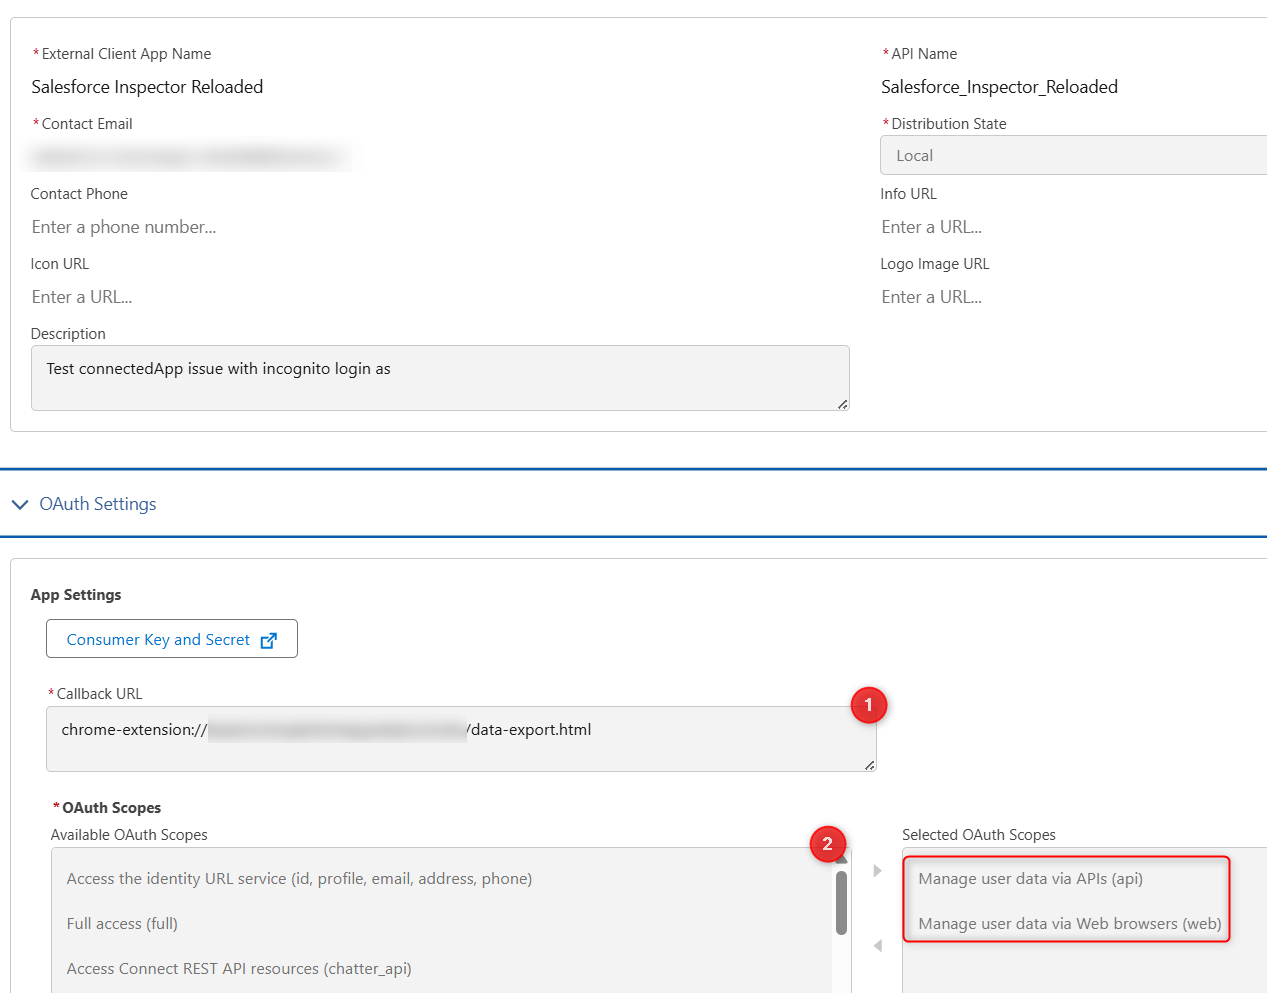Click the red annotation marker 1
1267x993 pixels.
point(868,705)
